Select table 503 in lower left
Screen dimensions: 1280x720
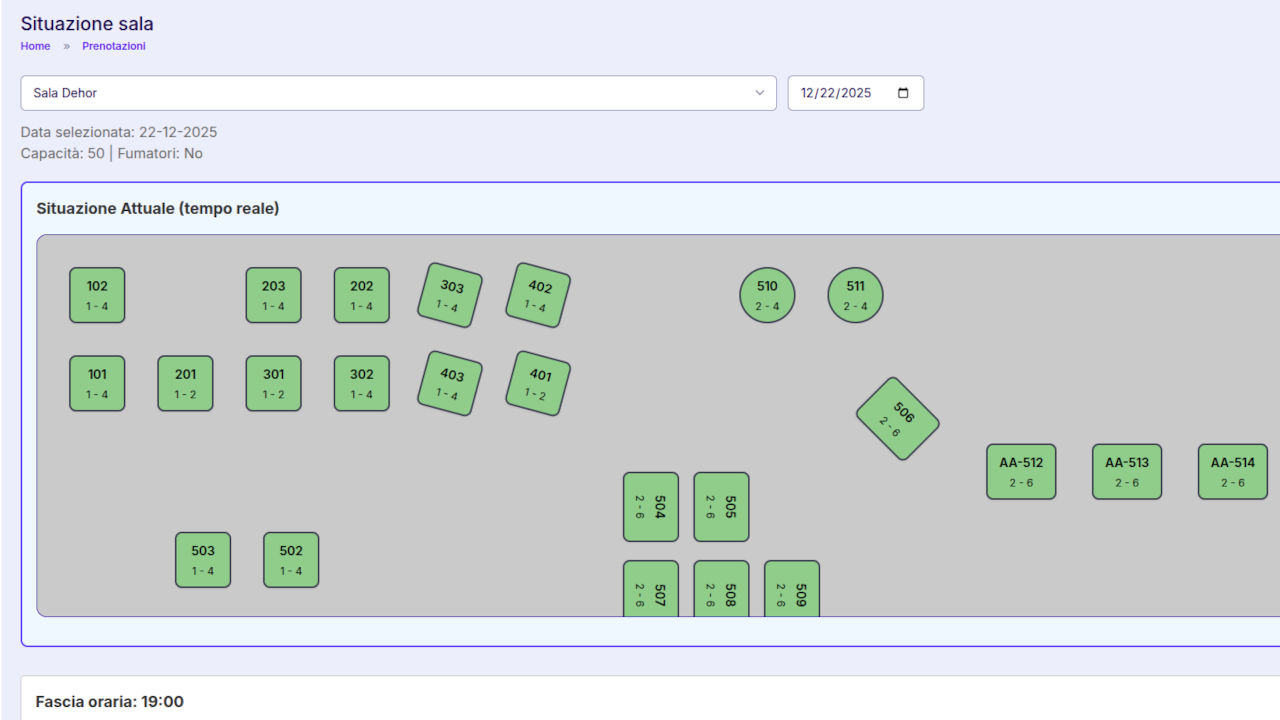203,560
